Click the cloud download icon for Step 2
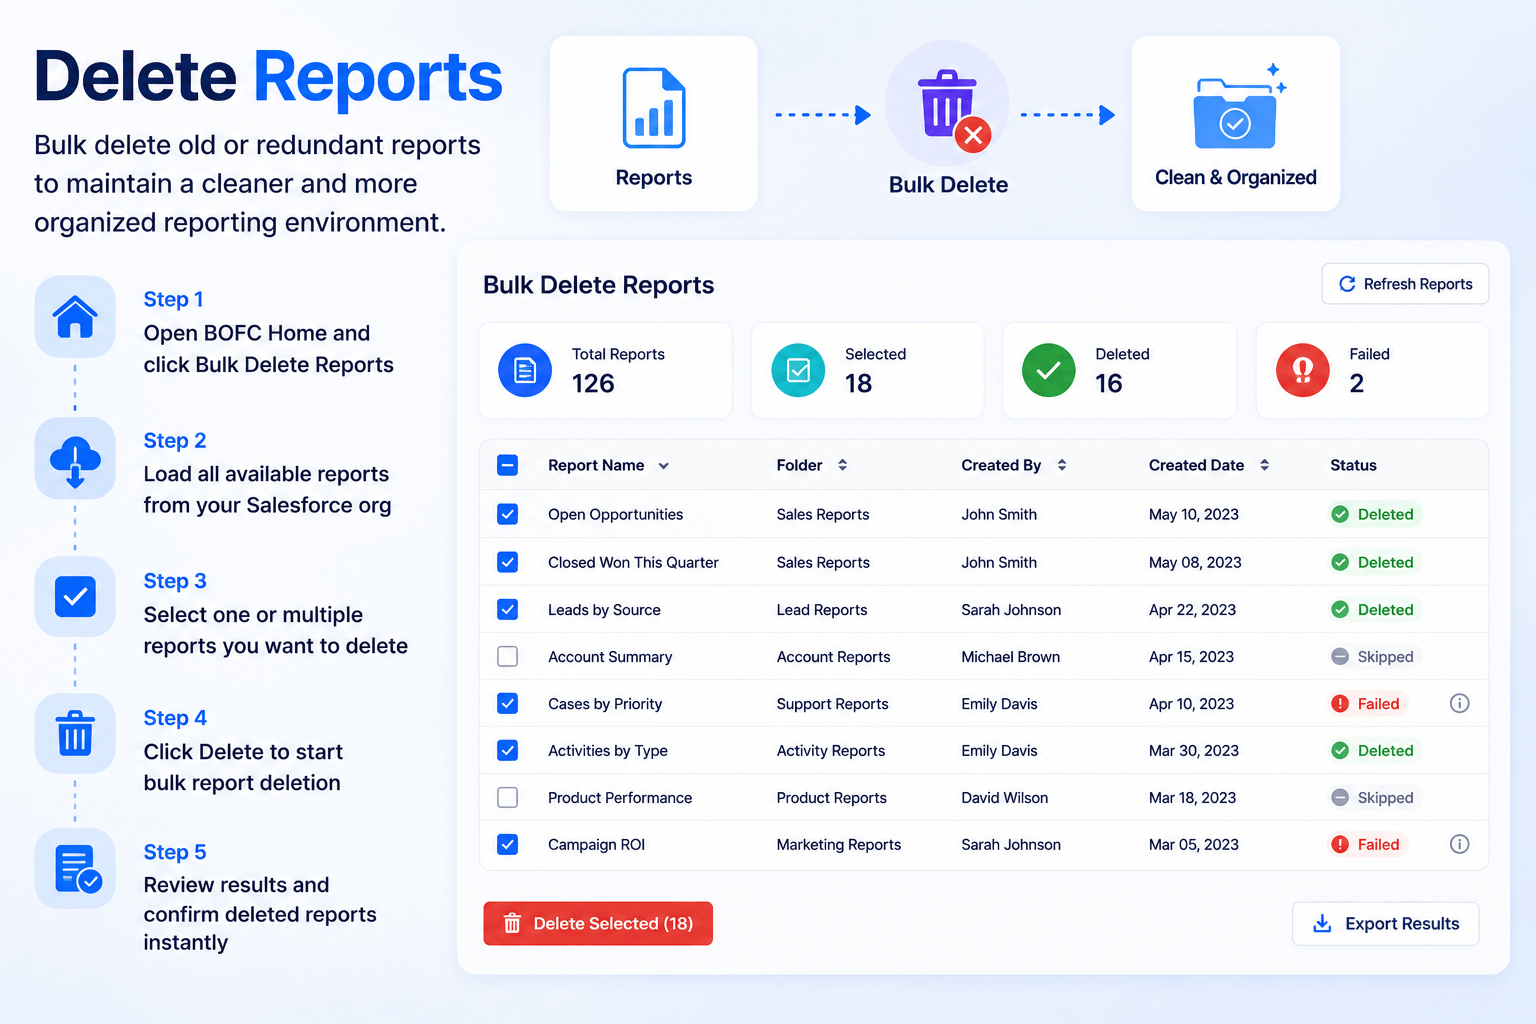1536x1024 pixels. (75, 460)
